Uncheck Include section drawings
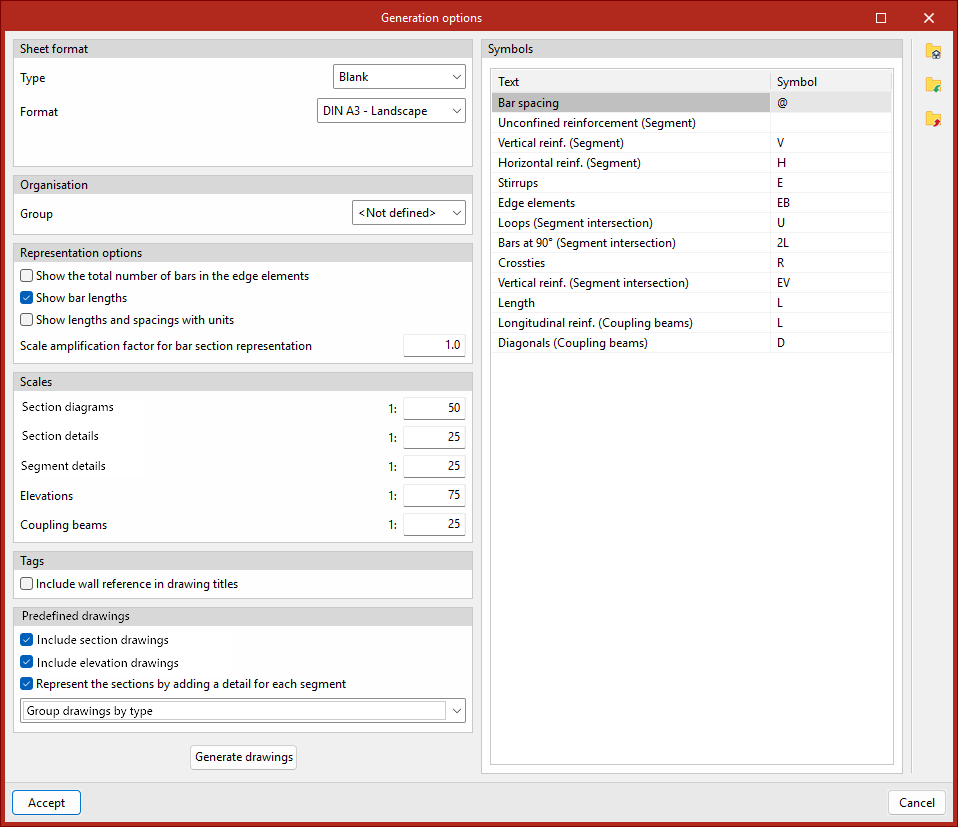 point(26,640)
